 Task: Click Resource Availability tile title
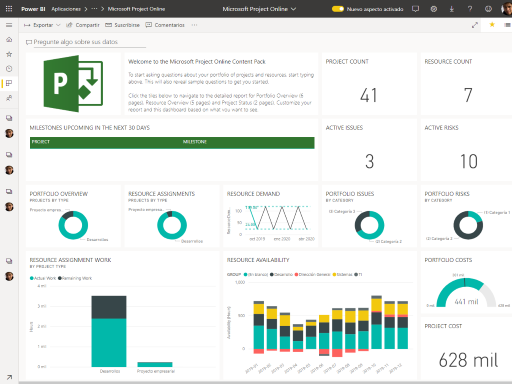[x=258, y=260]
